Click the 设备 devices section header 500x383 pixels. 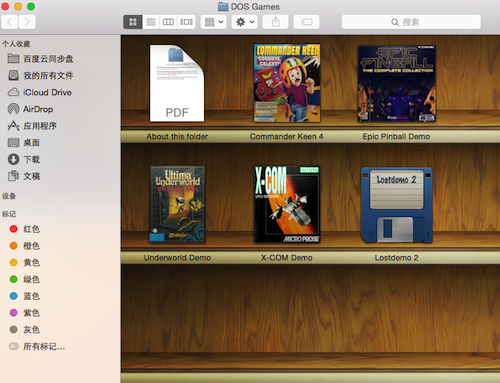coord(9,196)
